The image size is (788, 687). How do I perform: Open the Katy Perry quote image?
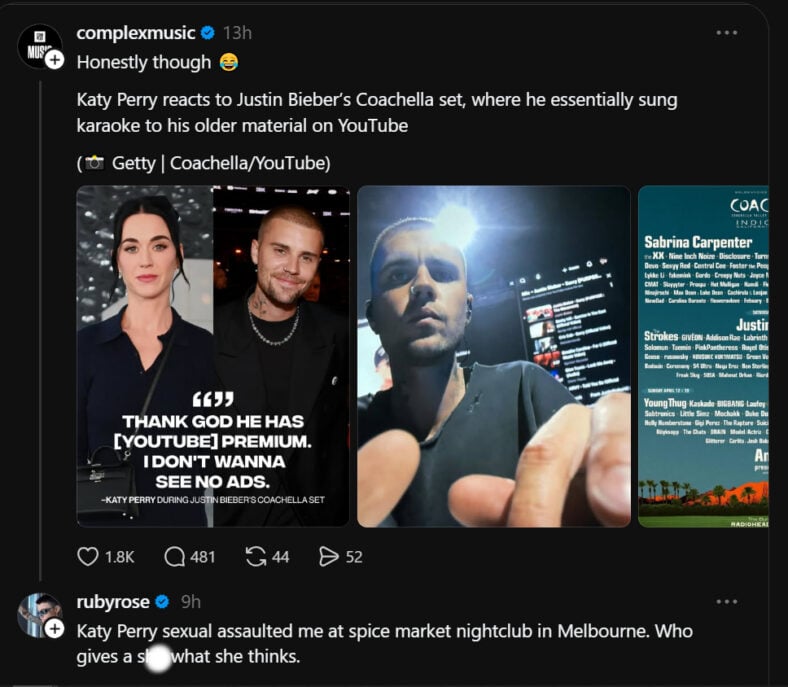click(213, 356)
